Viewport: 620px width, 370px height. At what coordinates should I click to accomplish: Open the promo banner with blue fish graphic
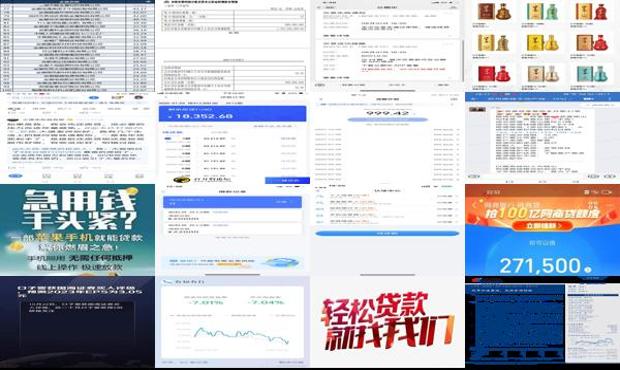[x=232, y=262]
